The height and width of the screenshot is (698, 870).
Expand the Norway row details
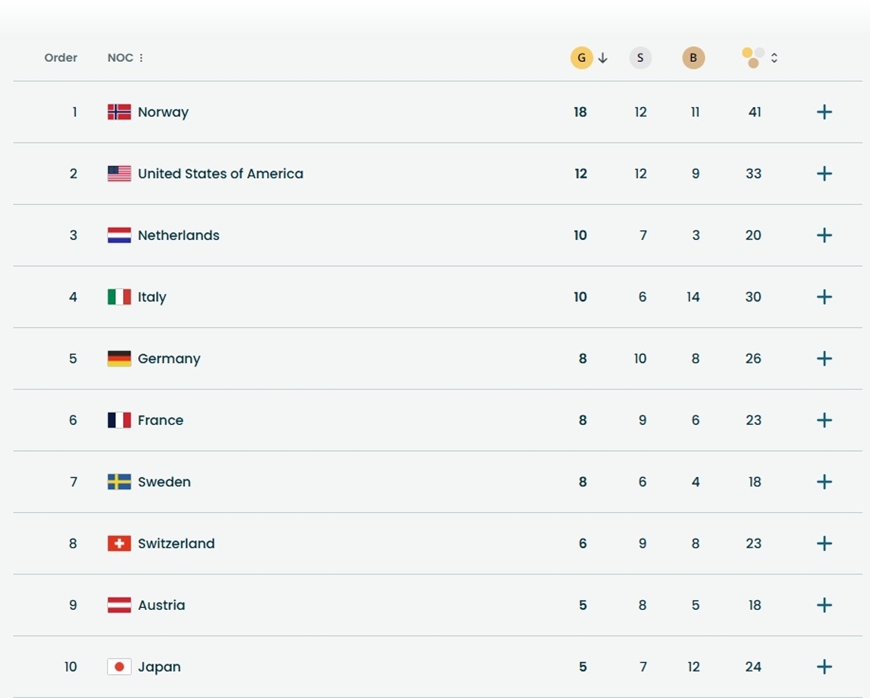click(824, 112)
